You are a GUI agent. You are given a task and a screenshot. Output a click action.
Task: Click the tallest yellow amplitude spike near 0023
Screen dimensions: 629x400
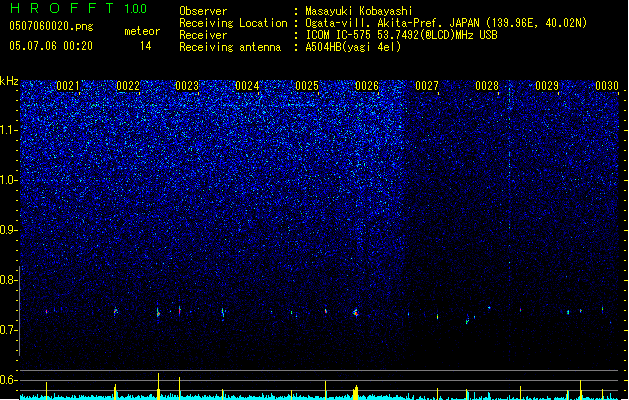pos(158,386)
